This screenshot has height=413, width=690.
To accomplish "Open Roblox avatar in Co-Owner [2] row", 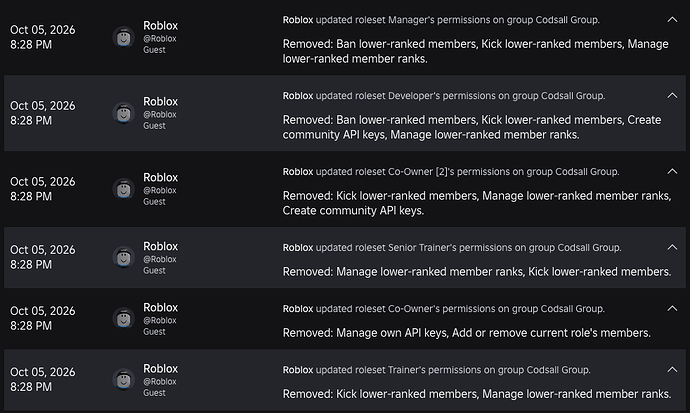I will 124,189.
